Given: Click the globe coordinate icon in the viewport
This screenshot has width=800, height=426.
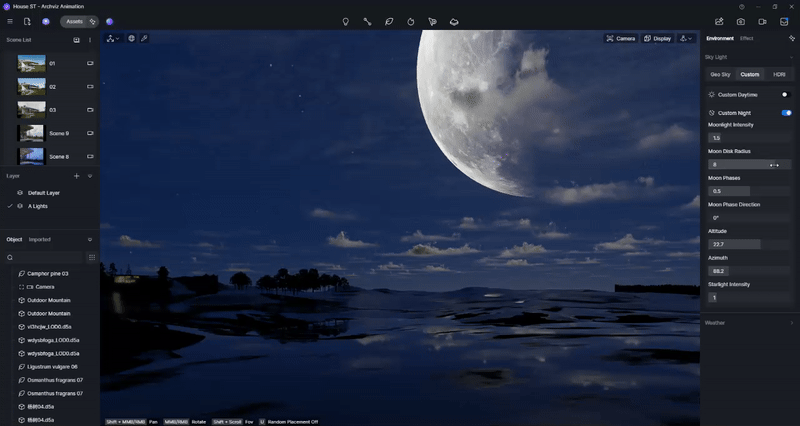Looking at the screenshot, I should 132,38.
